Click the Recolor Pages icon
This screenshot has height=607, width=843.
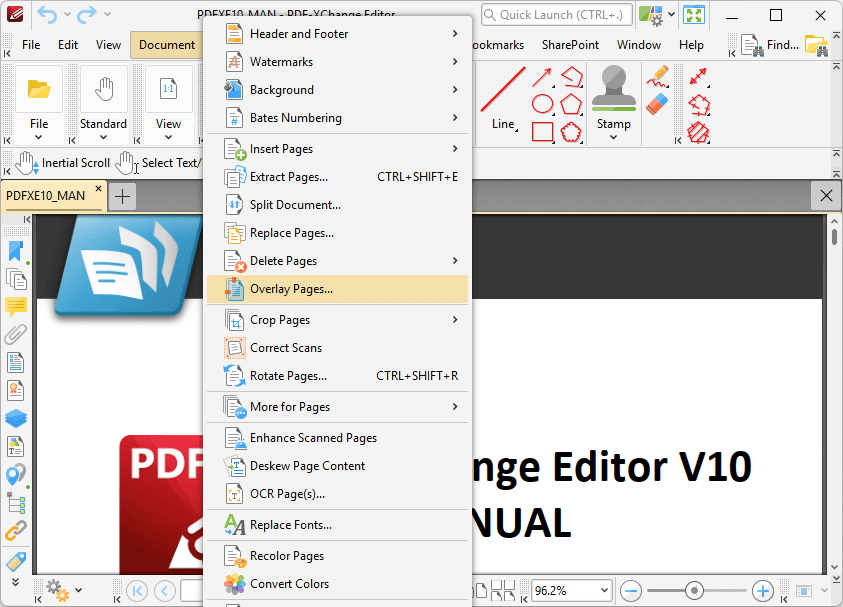(234, 556)
